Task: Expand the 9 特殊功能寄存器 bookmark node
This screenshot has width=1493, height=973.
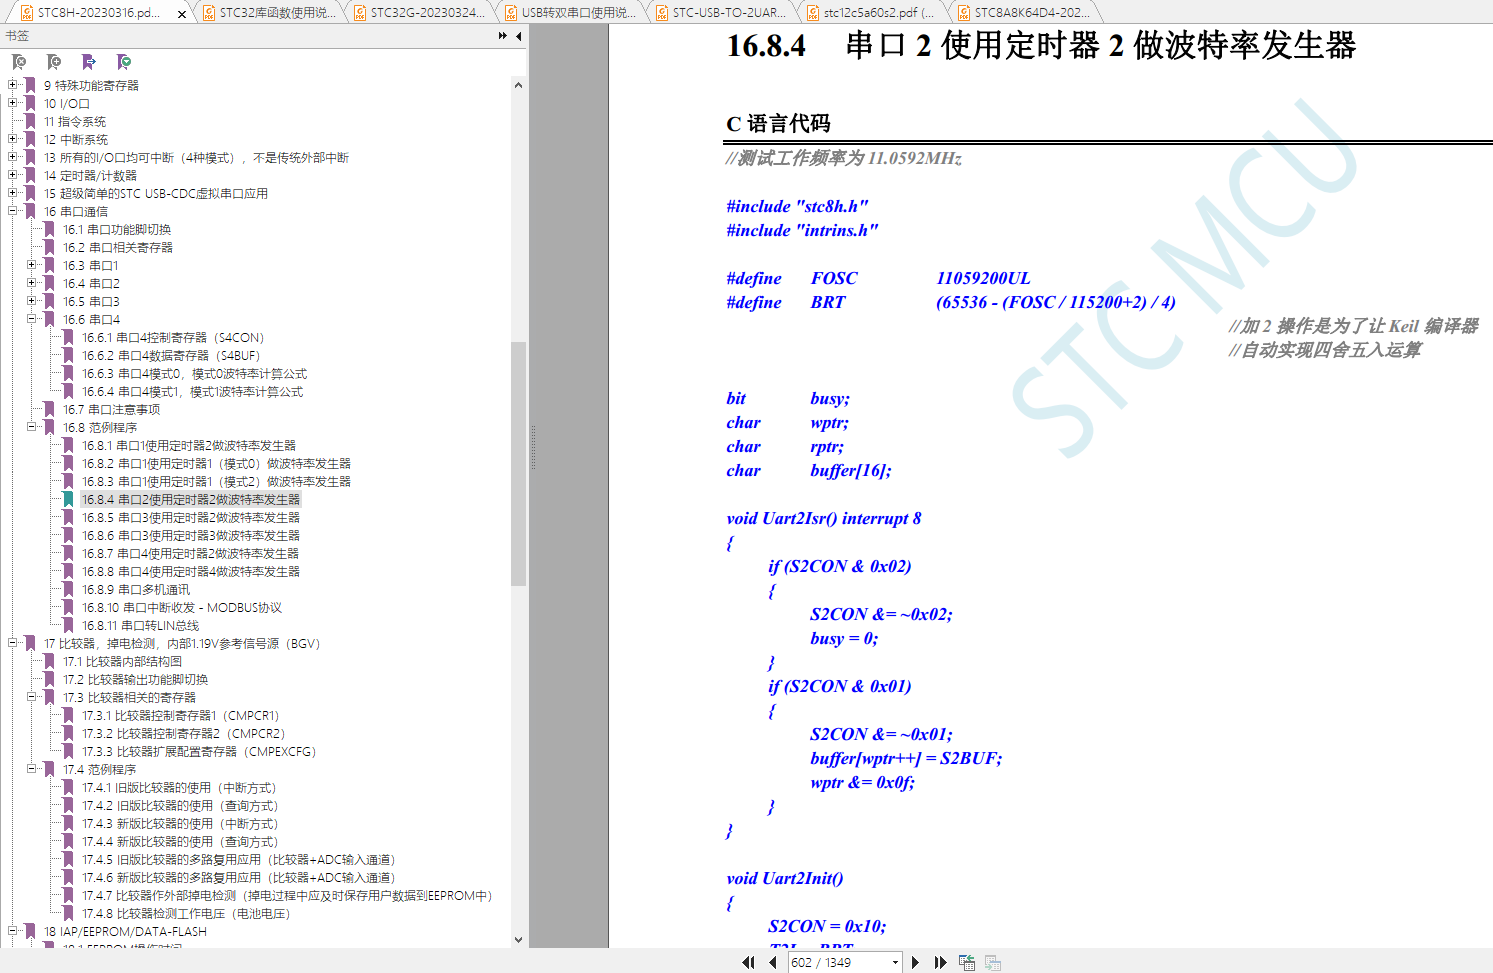Action: pos(13,85)
